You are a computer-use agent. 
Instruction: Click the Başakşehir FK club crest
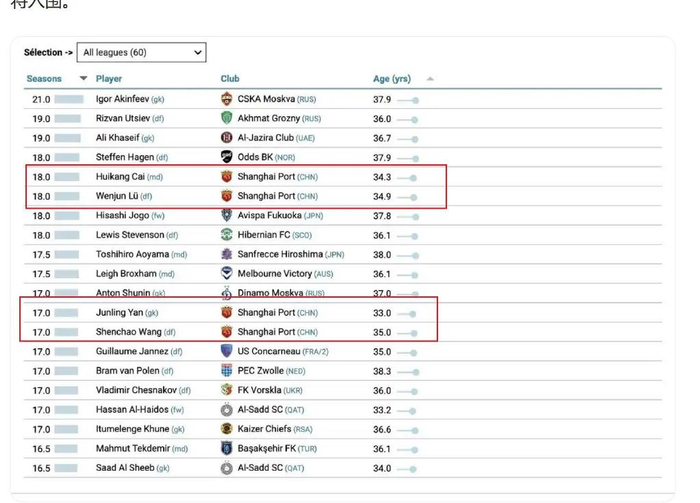click(x=227, y=449)
